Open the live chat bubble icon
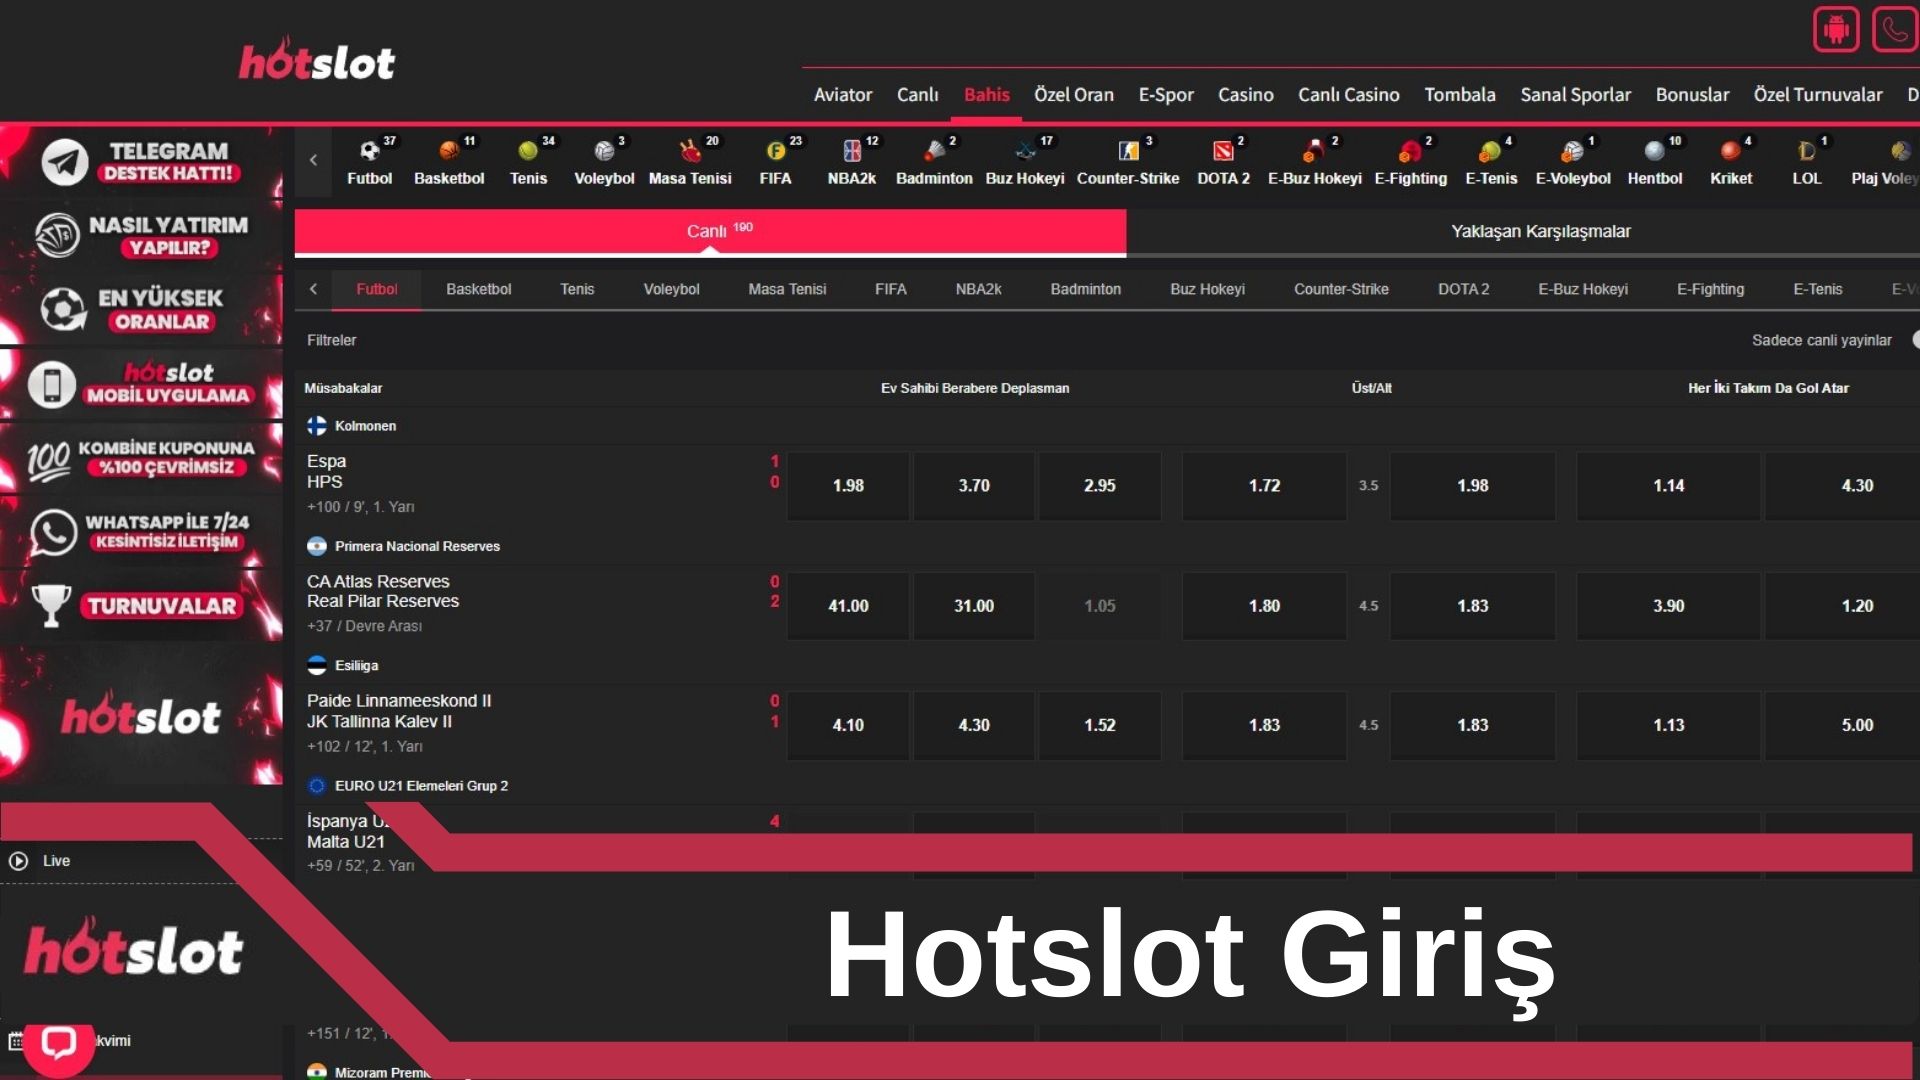This screenshot has height=1080, width=1920. tap(58, 1043)
